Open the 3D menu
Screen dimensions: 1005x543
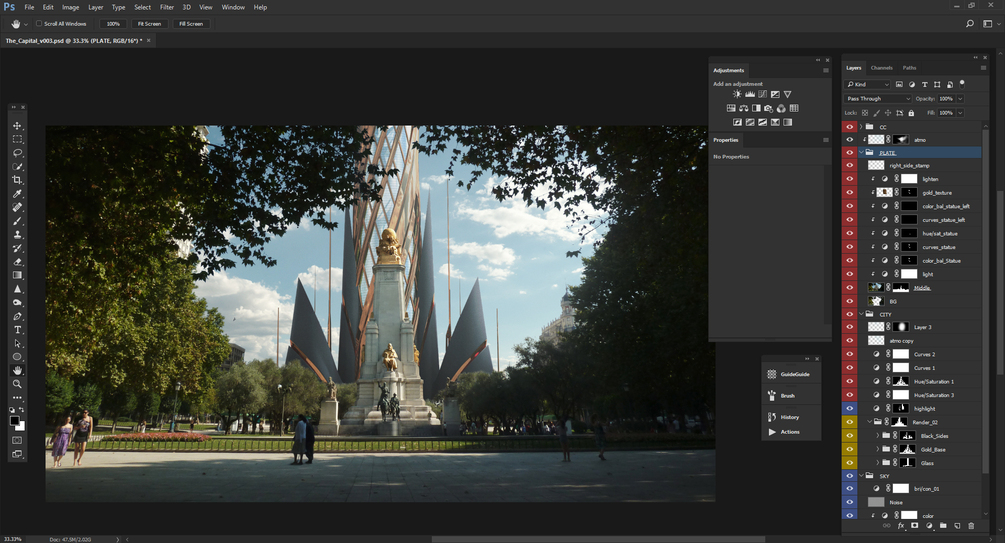(187, 7)
